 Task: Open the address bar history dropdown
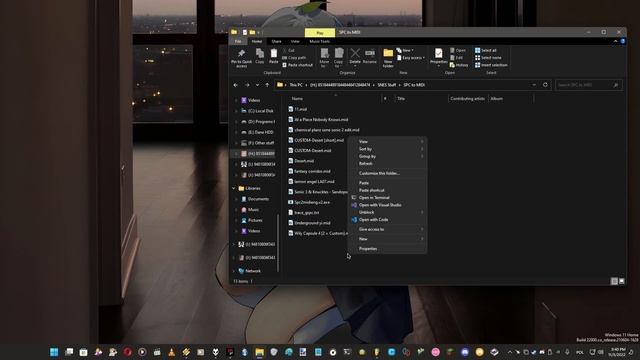coord(534,85)
